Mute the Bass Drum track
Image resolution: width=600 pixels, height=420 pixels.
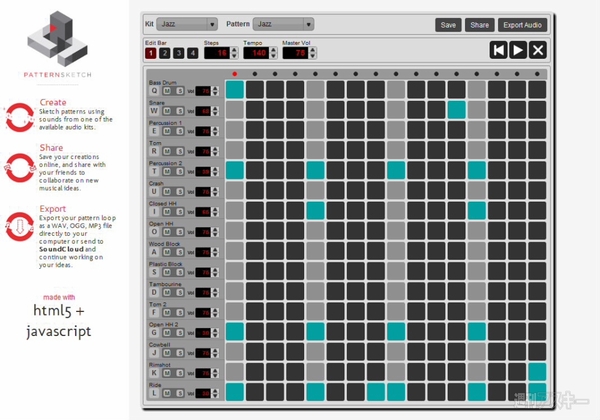(167, 90)
